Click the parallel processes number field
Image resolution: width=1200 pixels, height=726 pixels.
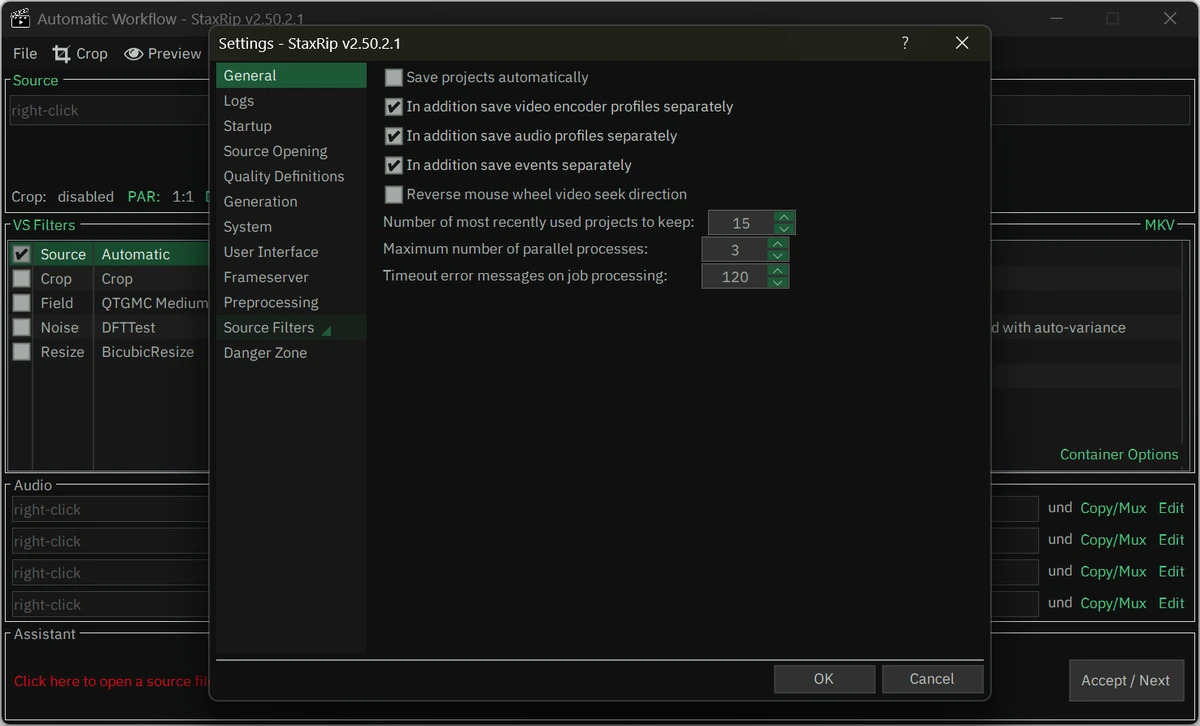coord(736,250)
